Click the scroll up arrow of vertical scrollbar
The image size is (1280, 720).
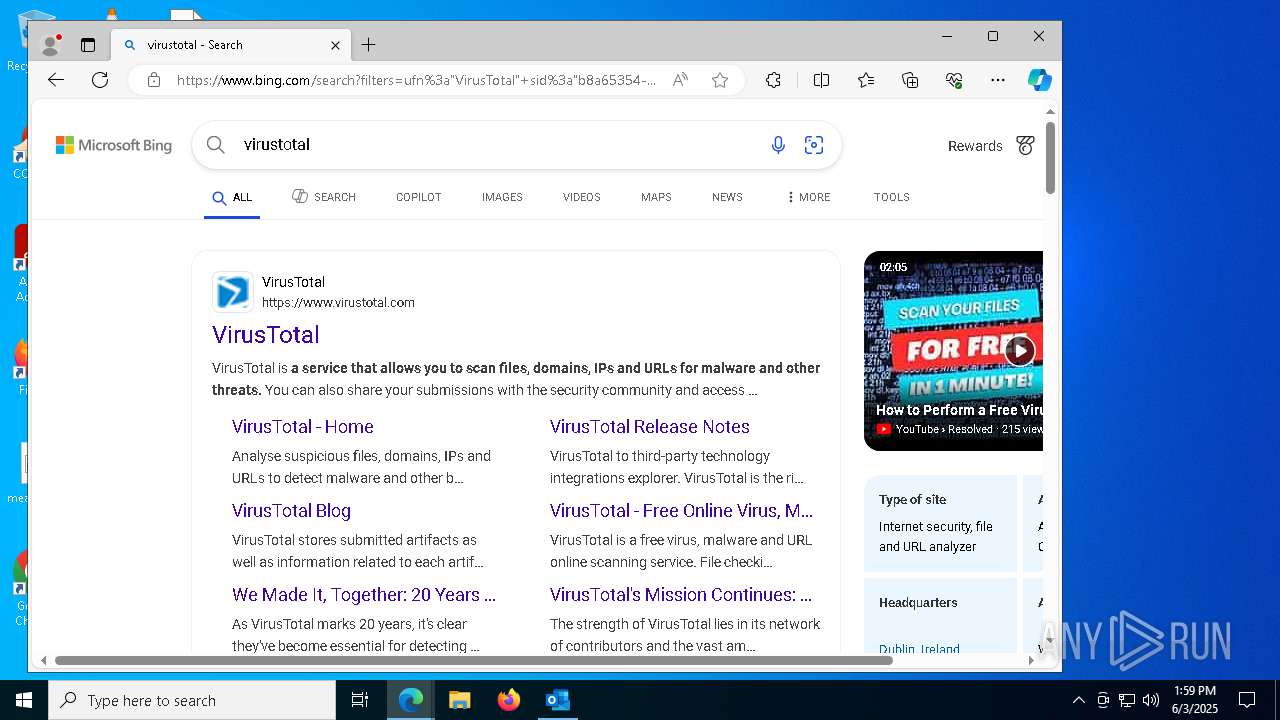pyautogui.click(x=1050, y=111)
